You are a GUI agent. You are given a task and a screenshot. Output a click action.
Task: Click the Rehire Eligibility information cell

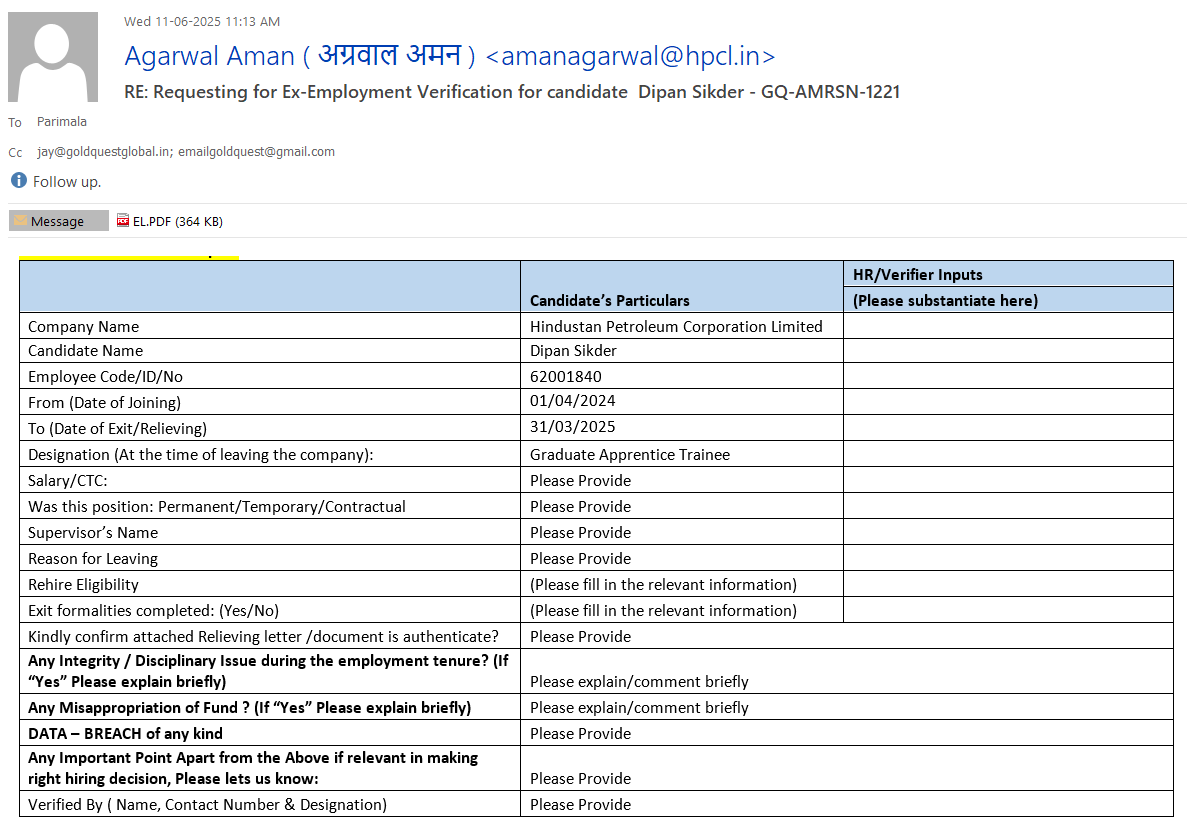[663, 584]
